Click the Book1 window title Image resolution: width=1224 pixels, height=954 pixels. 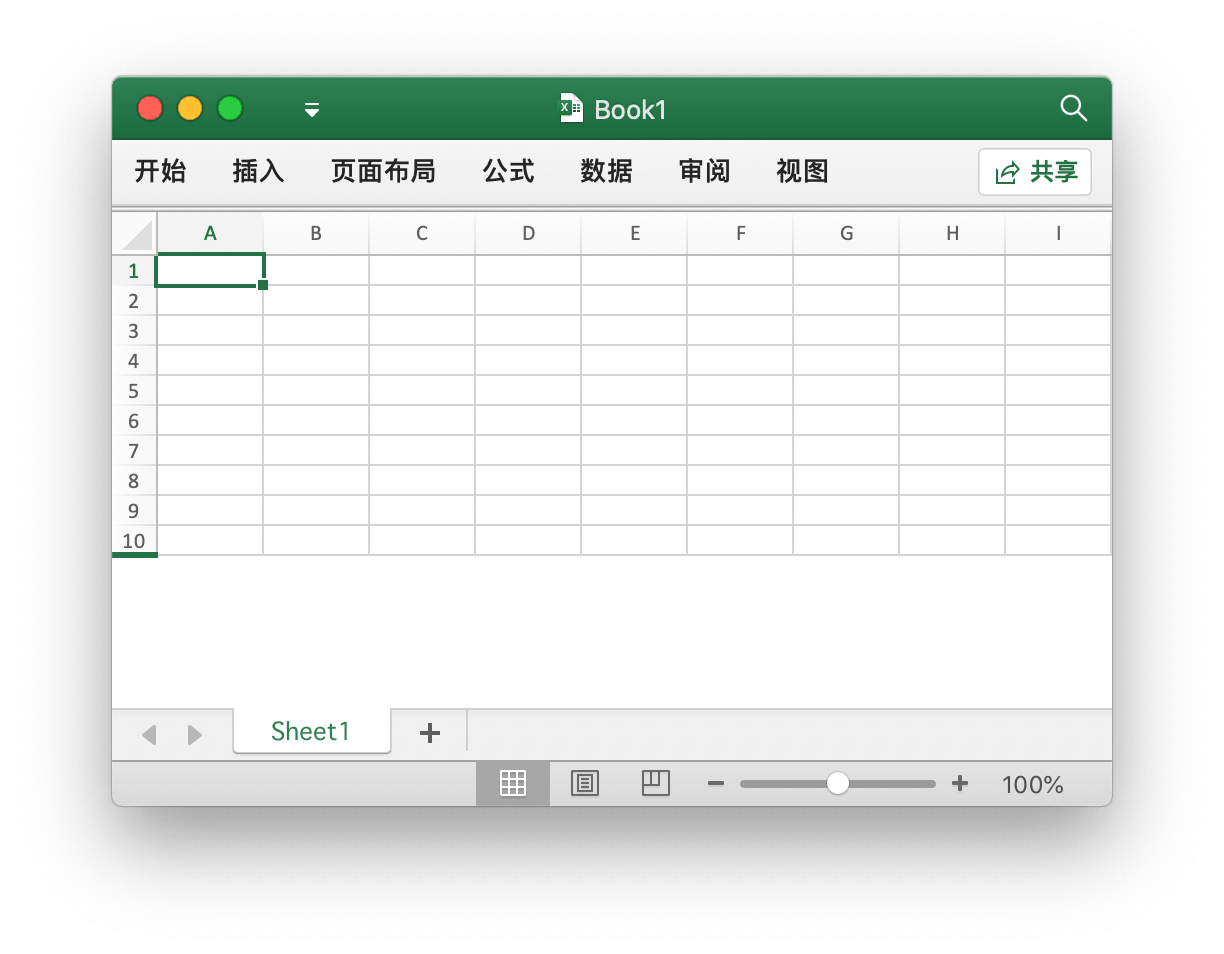coord(630,109)
